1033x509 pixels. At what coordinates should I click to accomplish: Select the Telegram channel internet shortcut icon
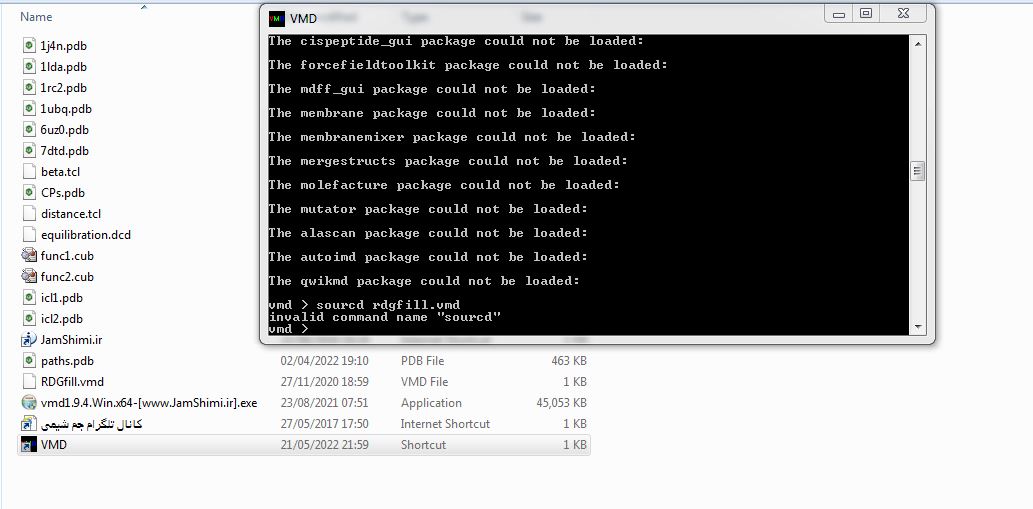29,423
